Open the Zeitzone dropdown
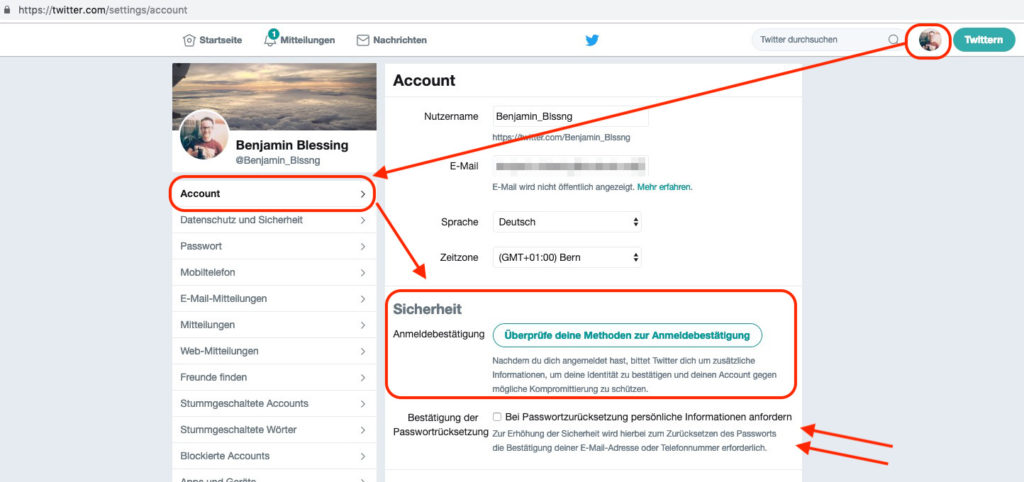The width and height of the screenshot is (1024, 482). click(x=567, y=257)
